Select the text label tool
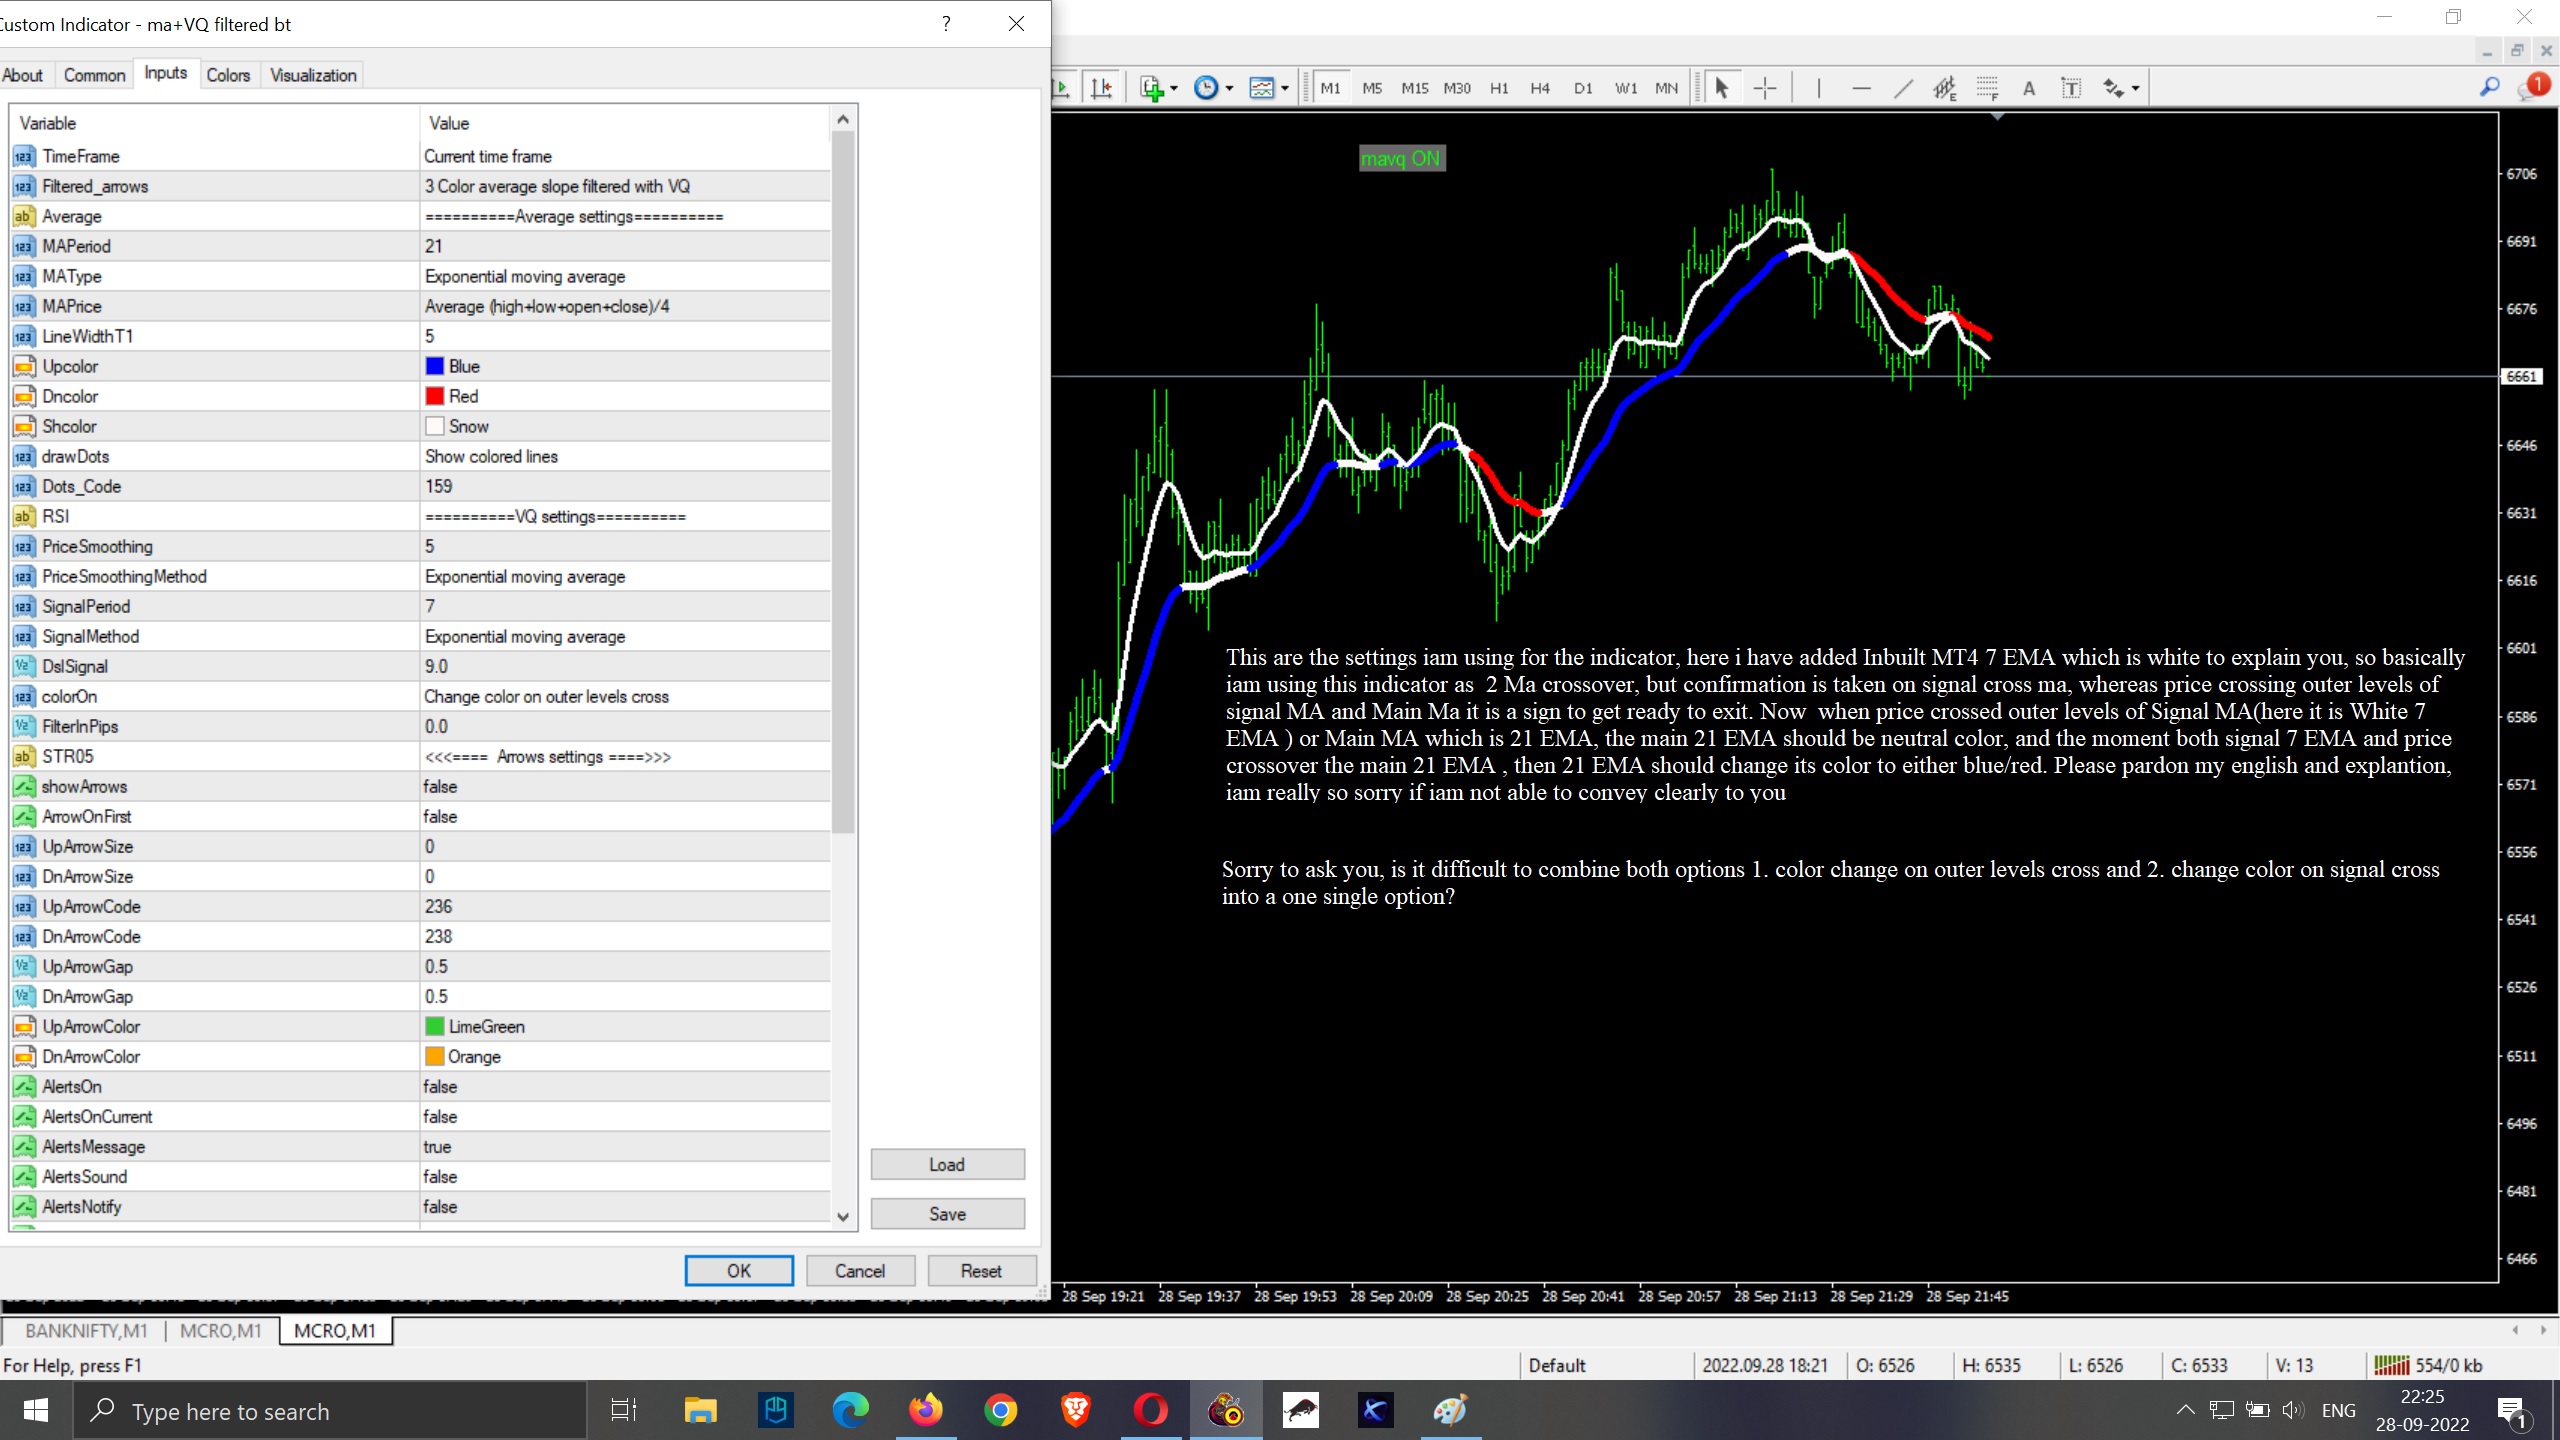Image resolution: width=2560 pixels, height=1440 pixels. [2071, 88]
